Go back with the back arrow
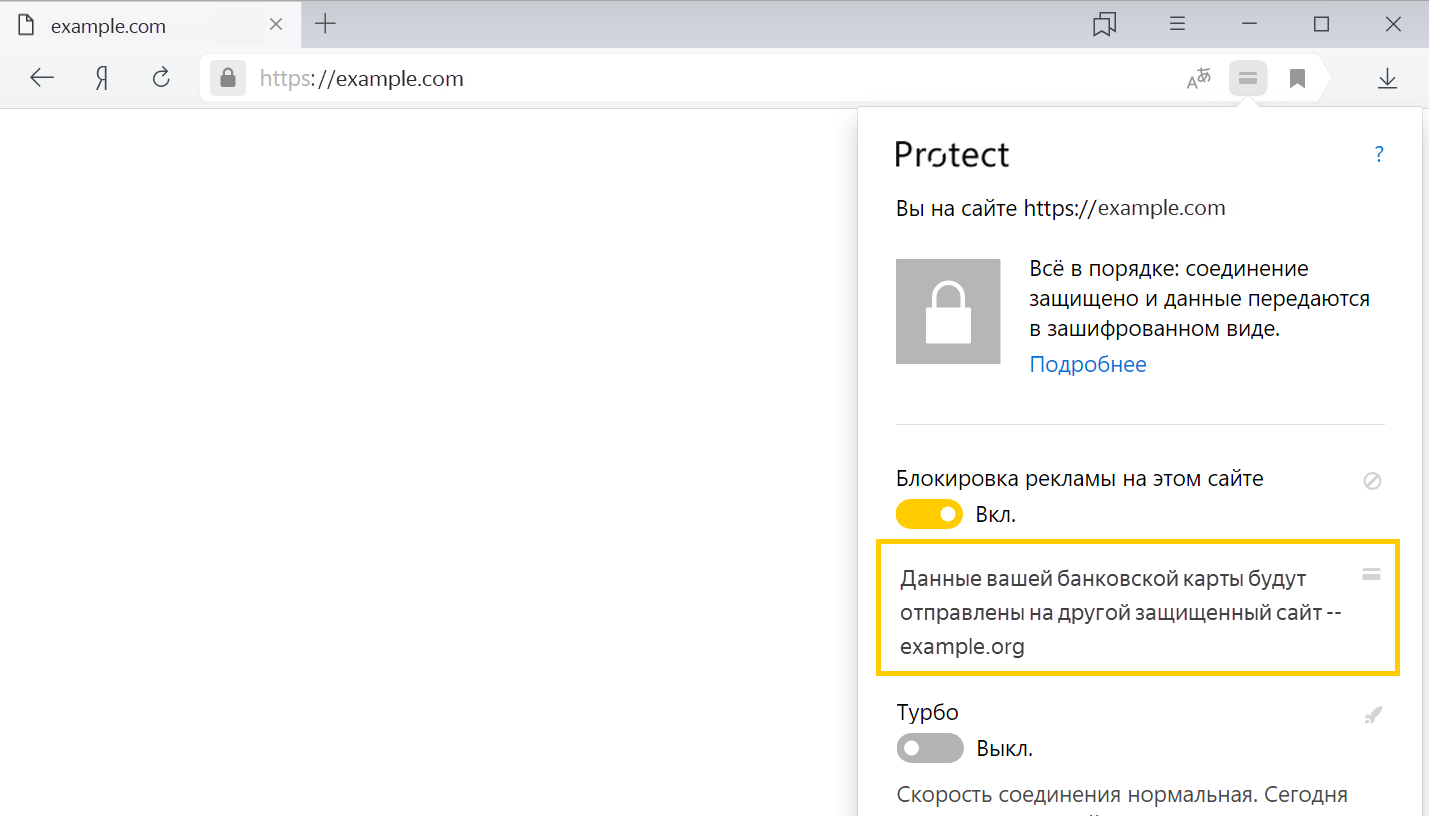The width and height of the screenshot is (1429, 816). pos(42,78)
